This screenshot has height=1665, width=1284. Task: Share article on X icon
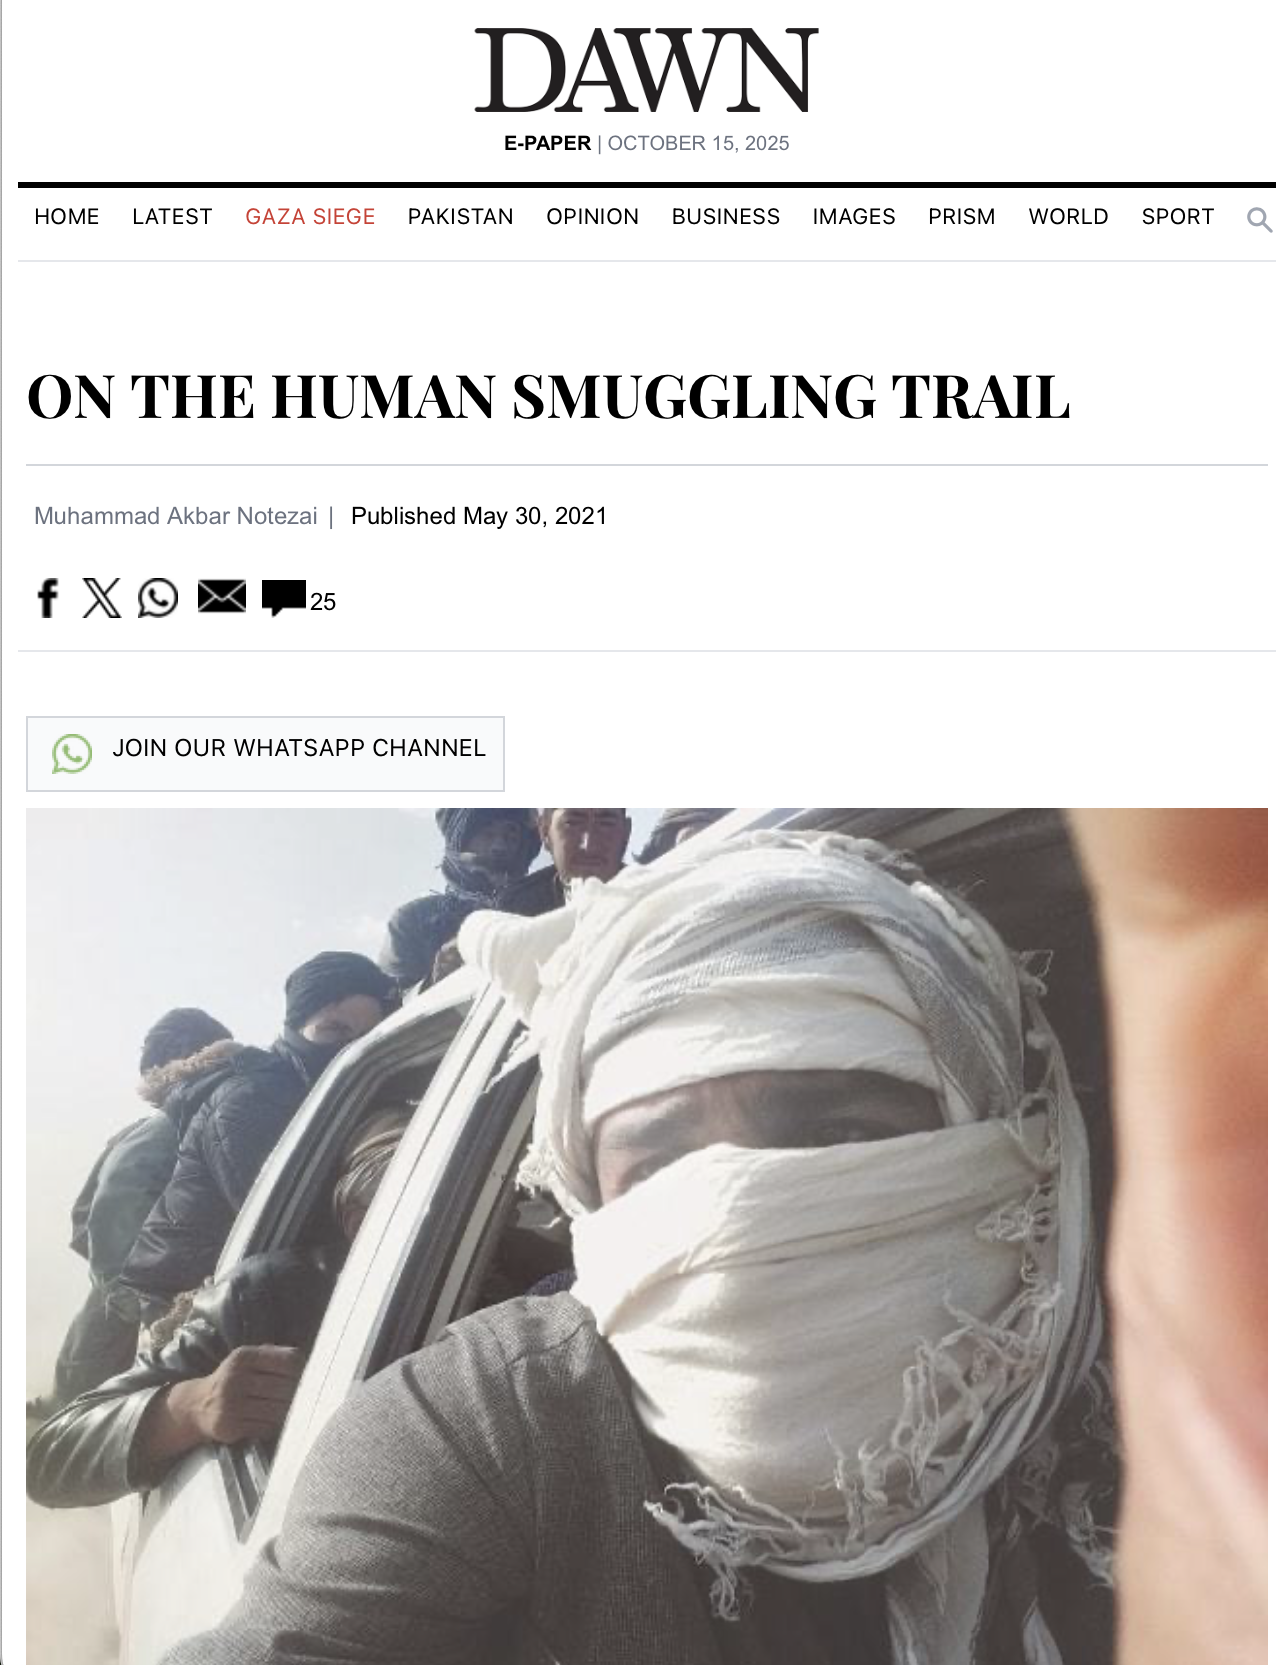pos(101,598)
